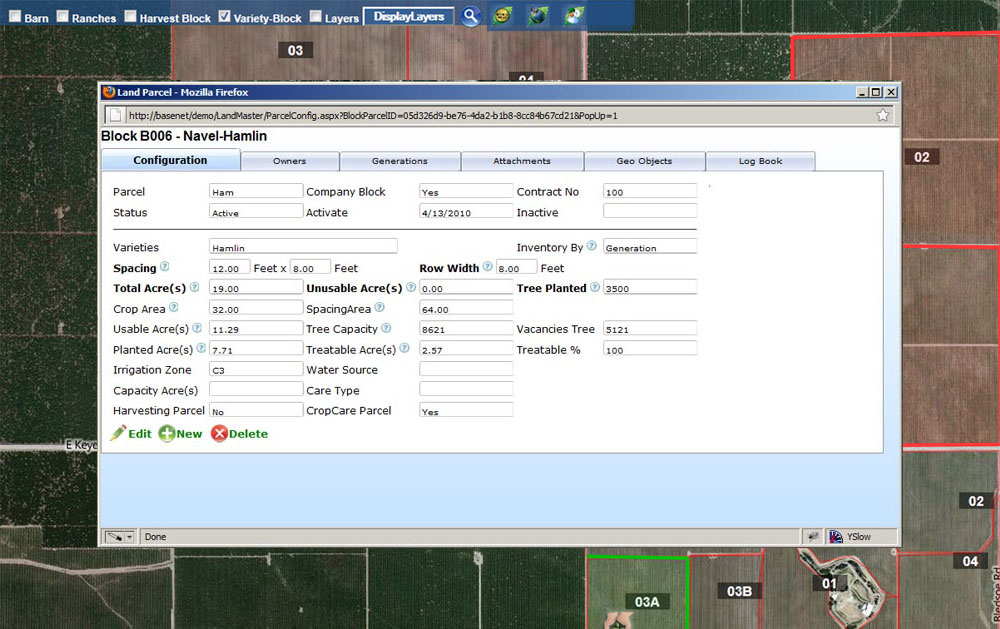Click the map block label 03B

click(739, 591)
